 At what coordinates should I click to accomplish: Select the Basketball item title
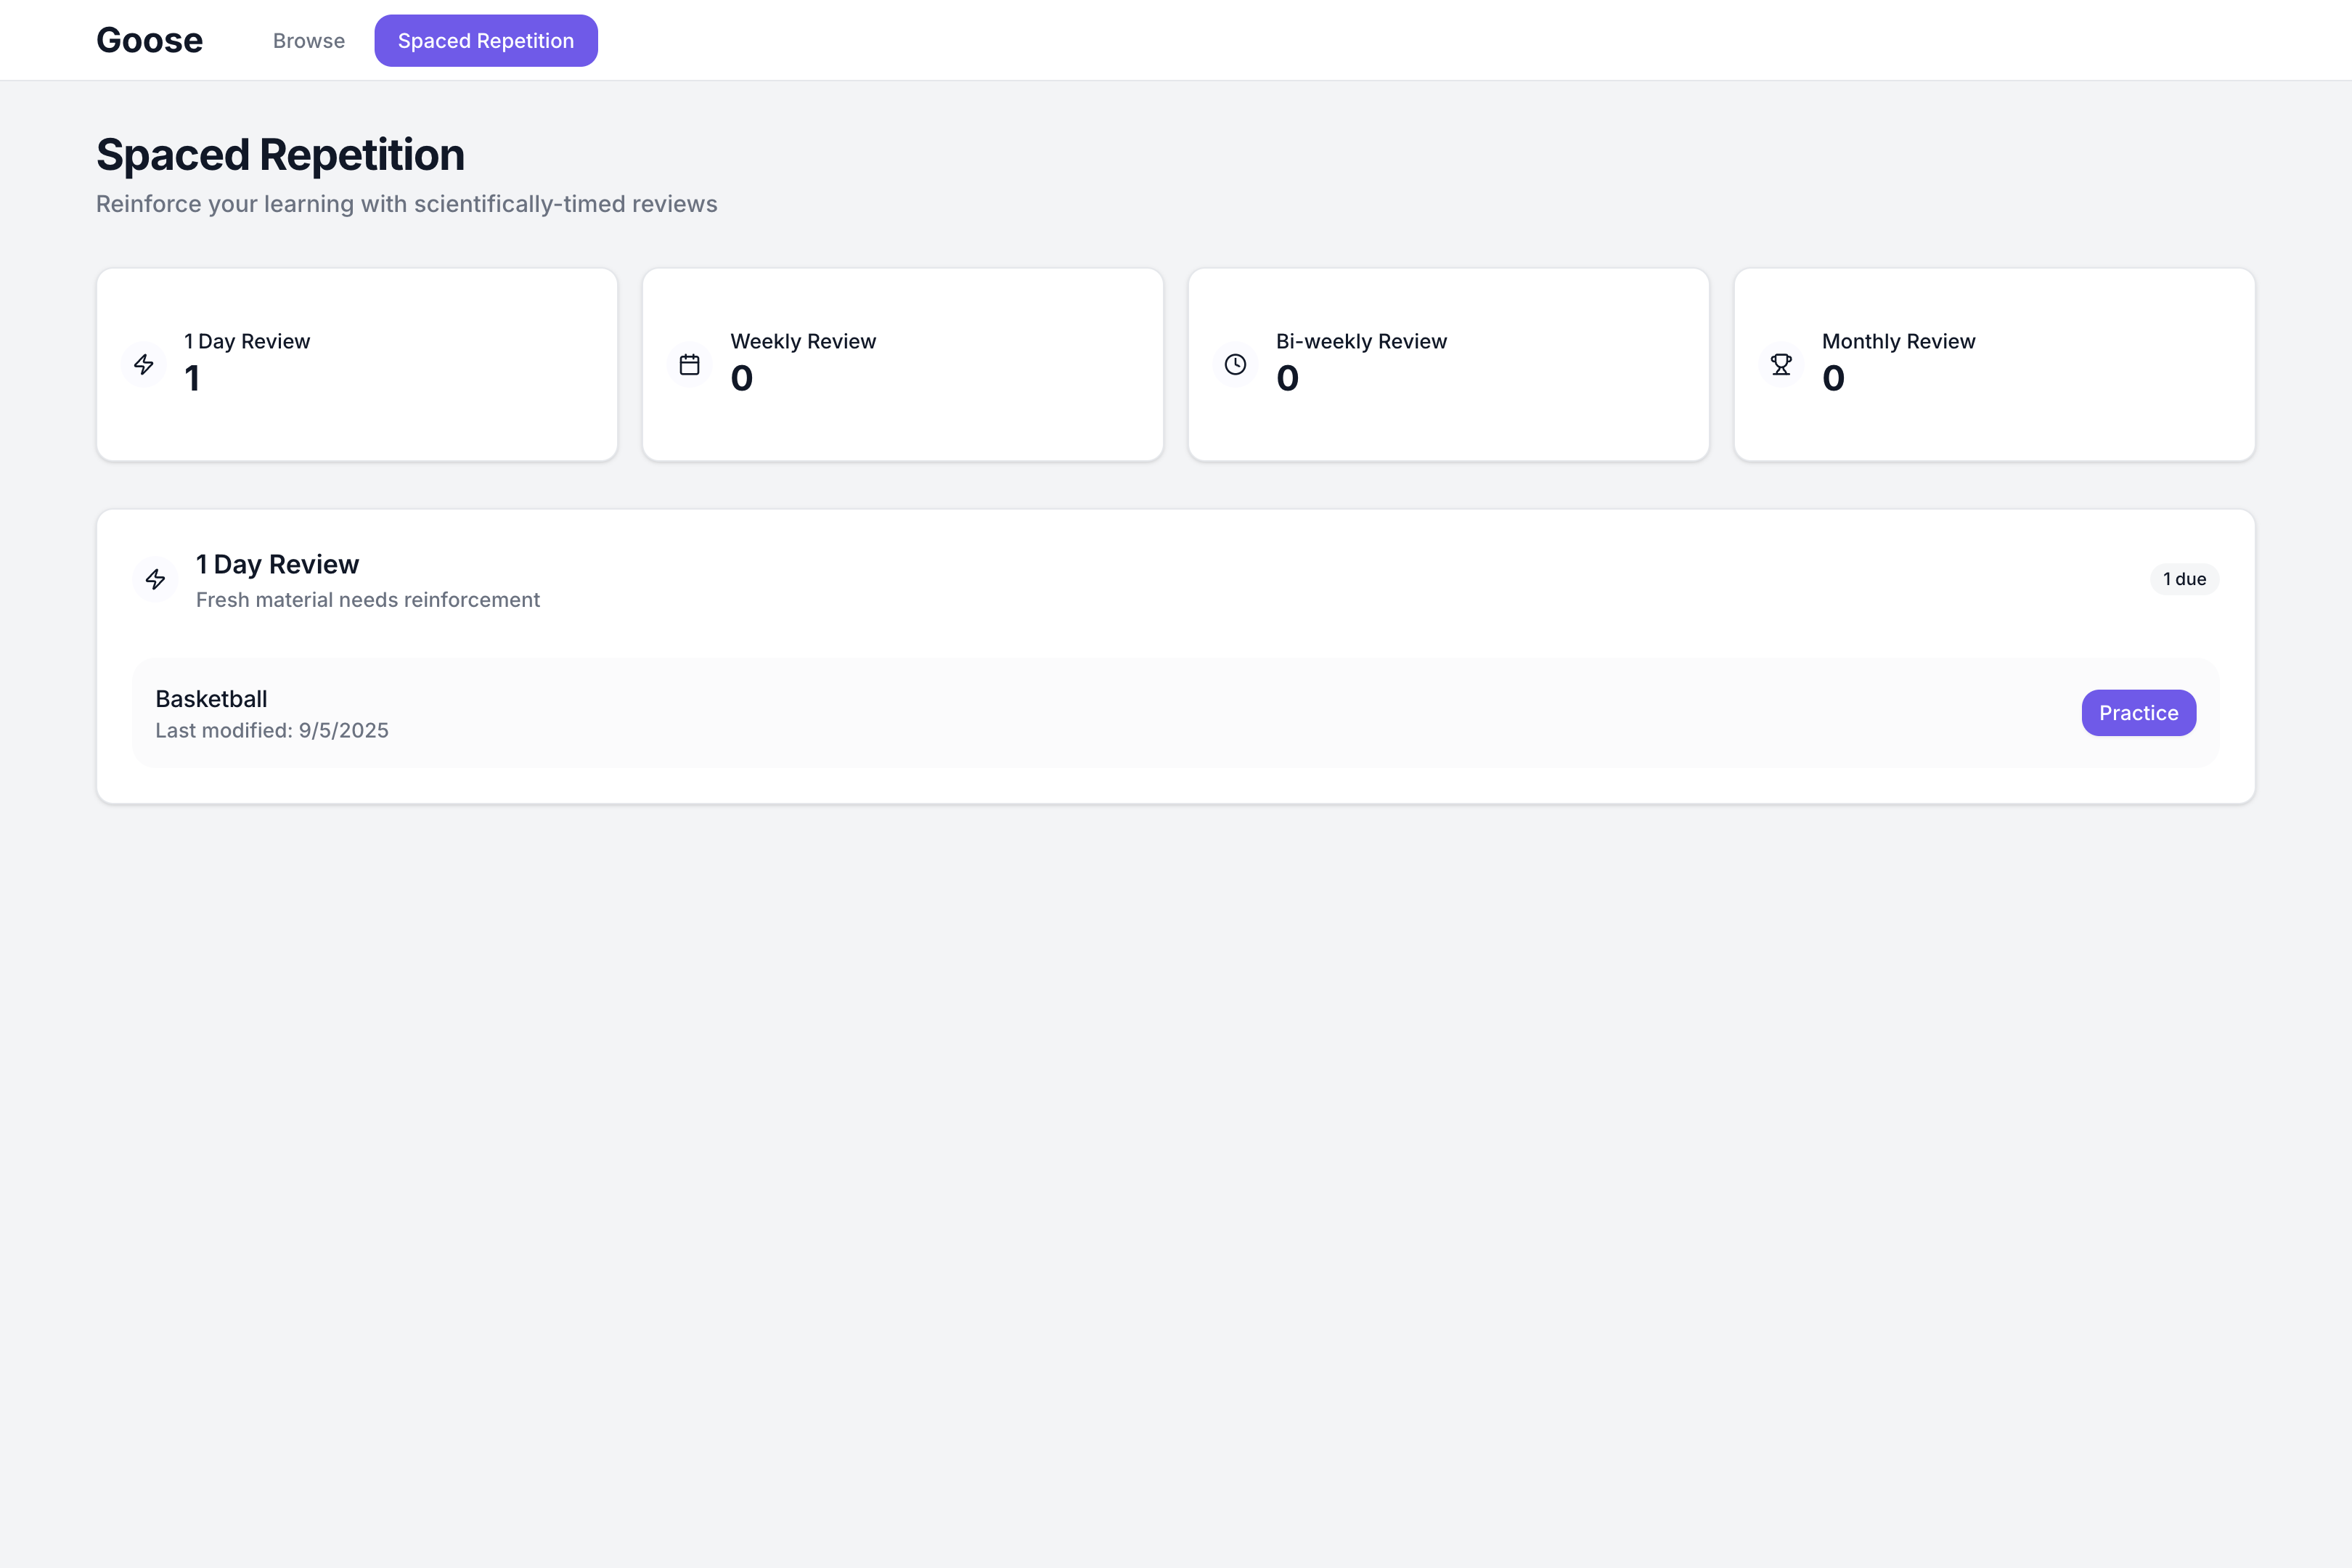pos(211,699)
